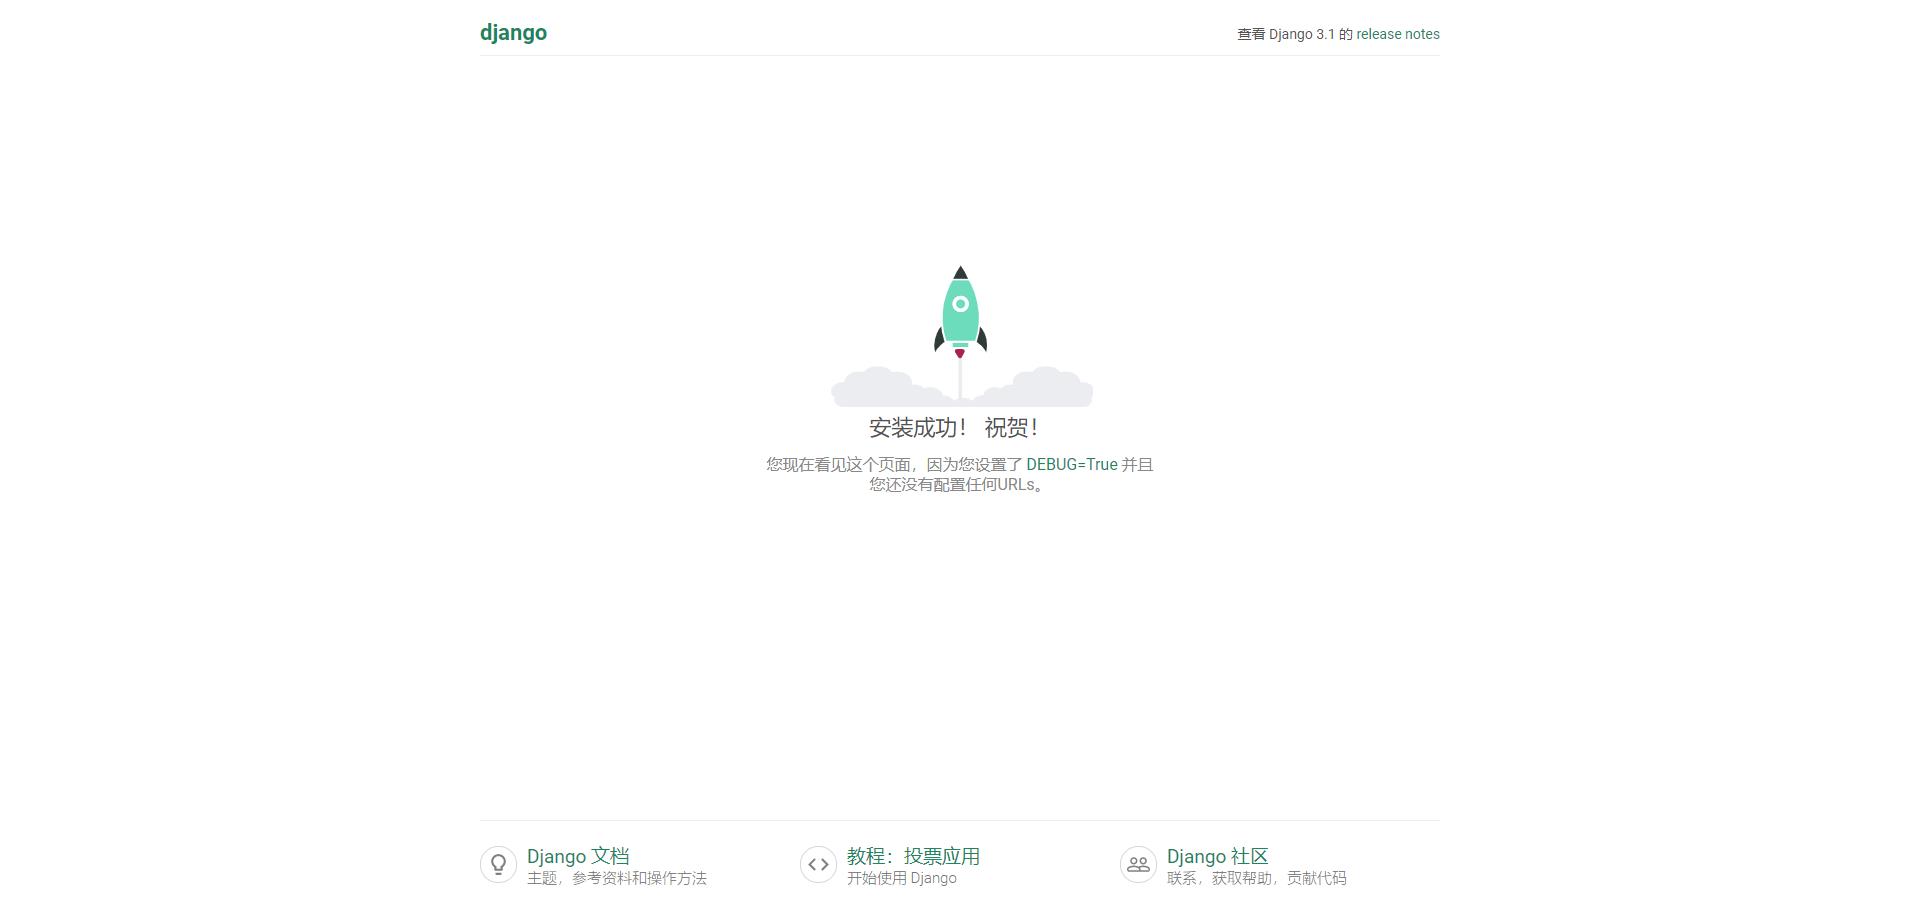Click the people community icon
The height and width of the screenshot is (912, 1920).
tap(1138, 865)
